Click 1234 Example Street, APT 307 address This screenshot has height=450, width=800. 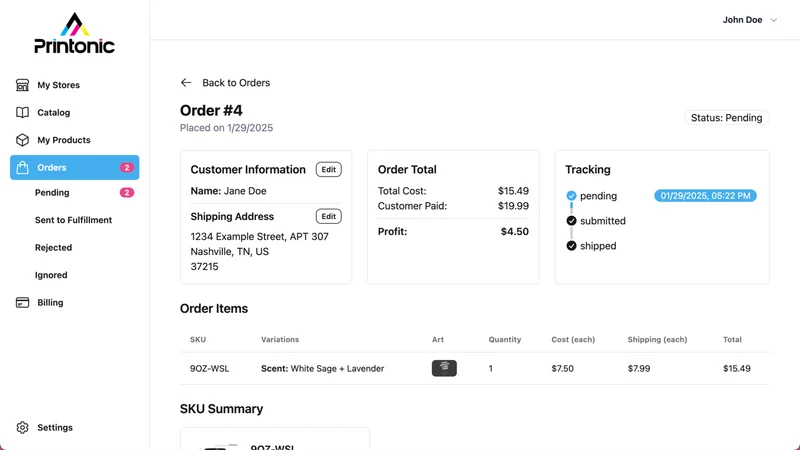pos(260,237)
